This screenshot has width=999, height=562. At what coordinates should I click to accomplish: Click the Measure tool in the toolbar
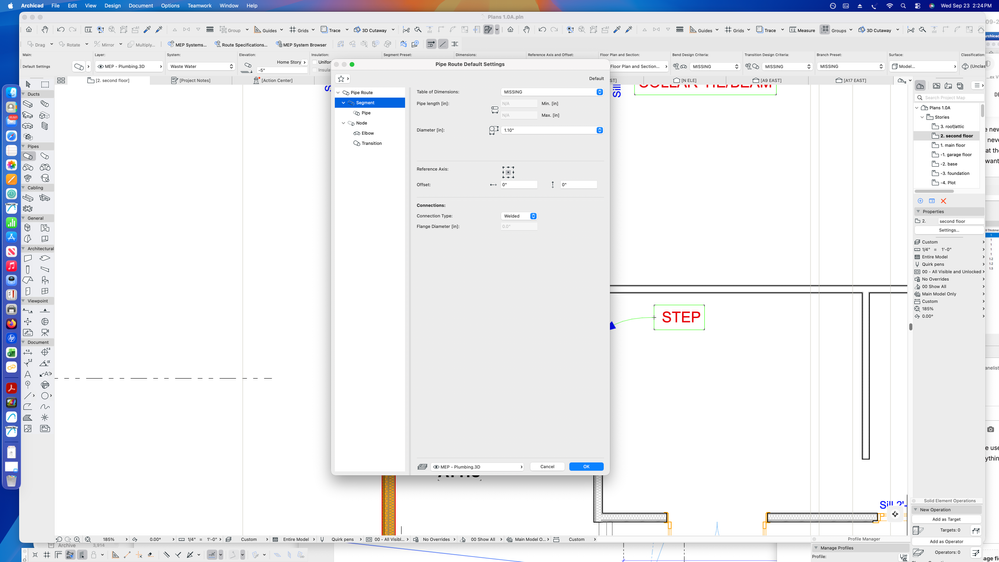[x=802, y=30]
